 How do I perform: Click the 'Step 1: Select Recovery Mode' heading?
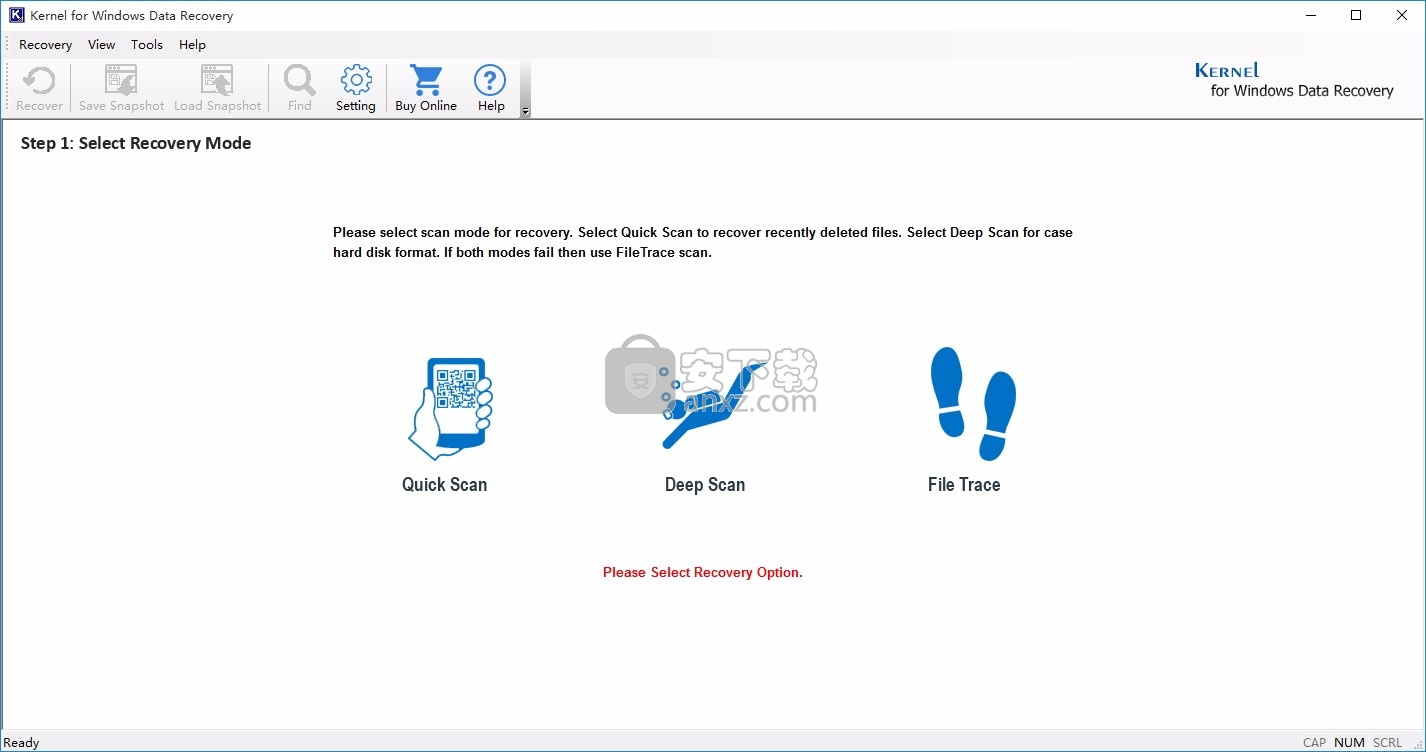(x=136, y=144)
